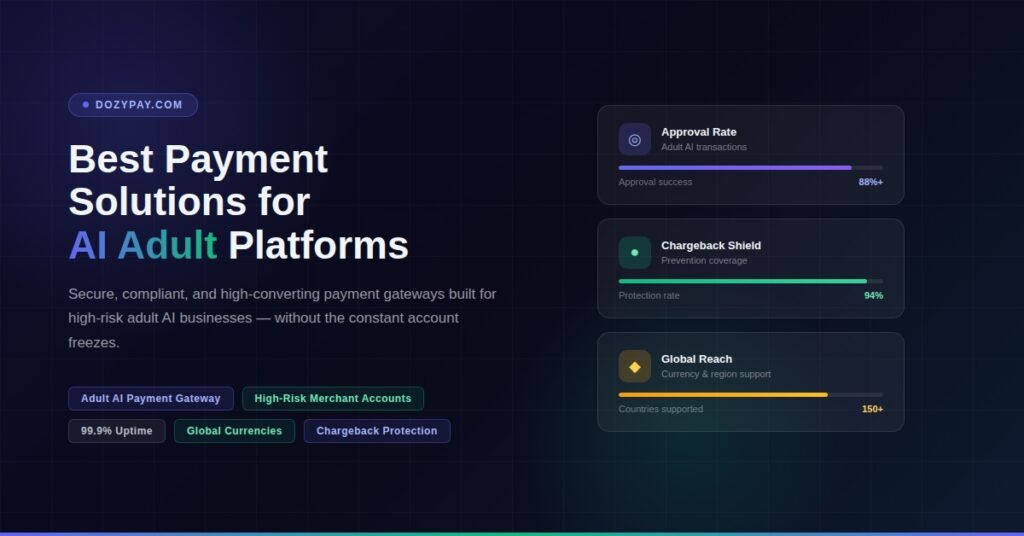The image size is (1024, 536).
Task: Click the 'Adult AI transactions' subtitle
Action: coord(704,148)
